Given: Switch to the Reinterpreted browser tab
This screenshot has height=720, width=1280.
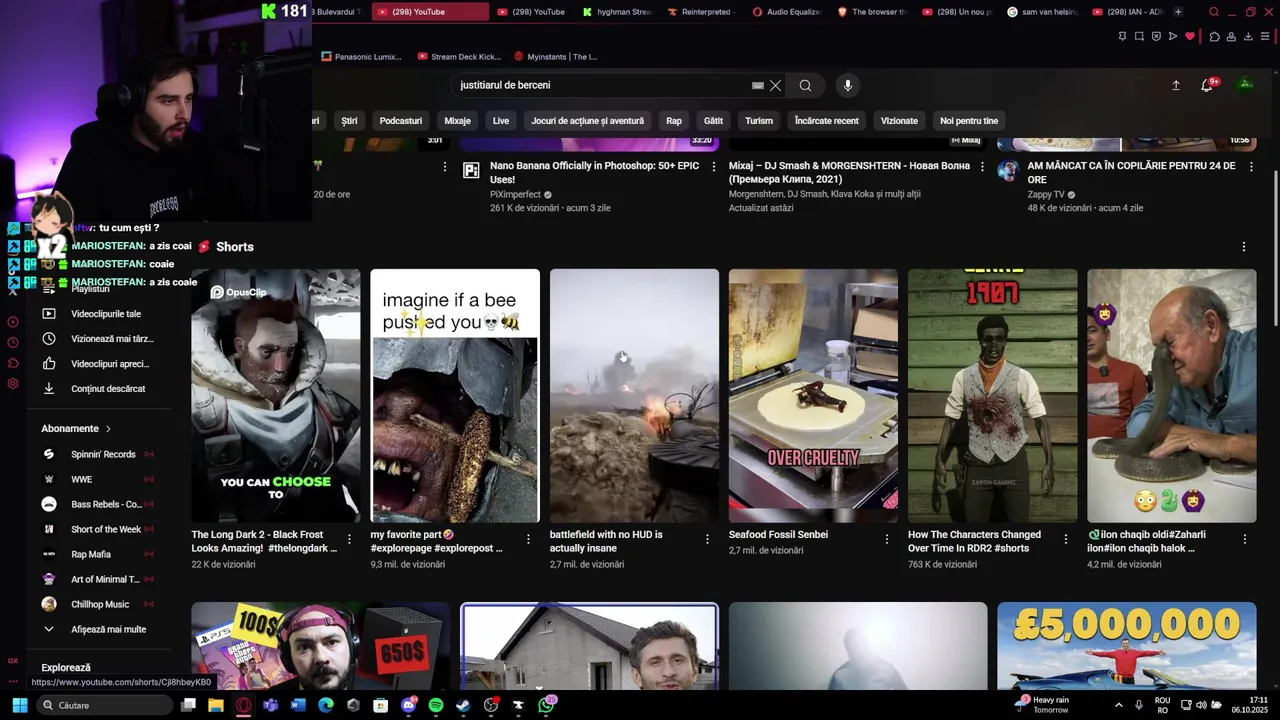Looking at the screenshot, I should [700, 12].
